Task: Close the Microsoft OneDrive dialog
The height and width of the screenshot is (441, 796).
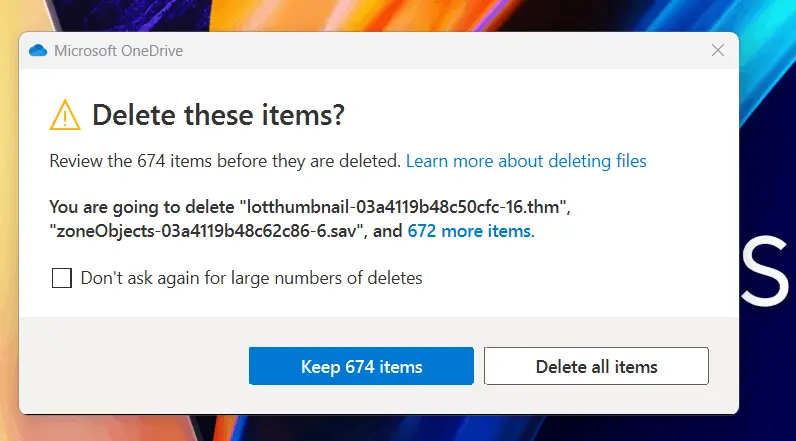Action: coord(718,50)
